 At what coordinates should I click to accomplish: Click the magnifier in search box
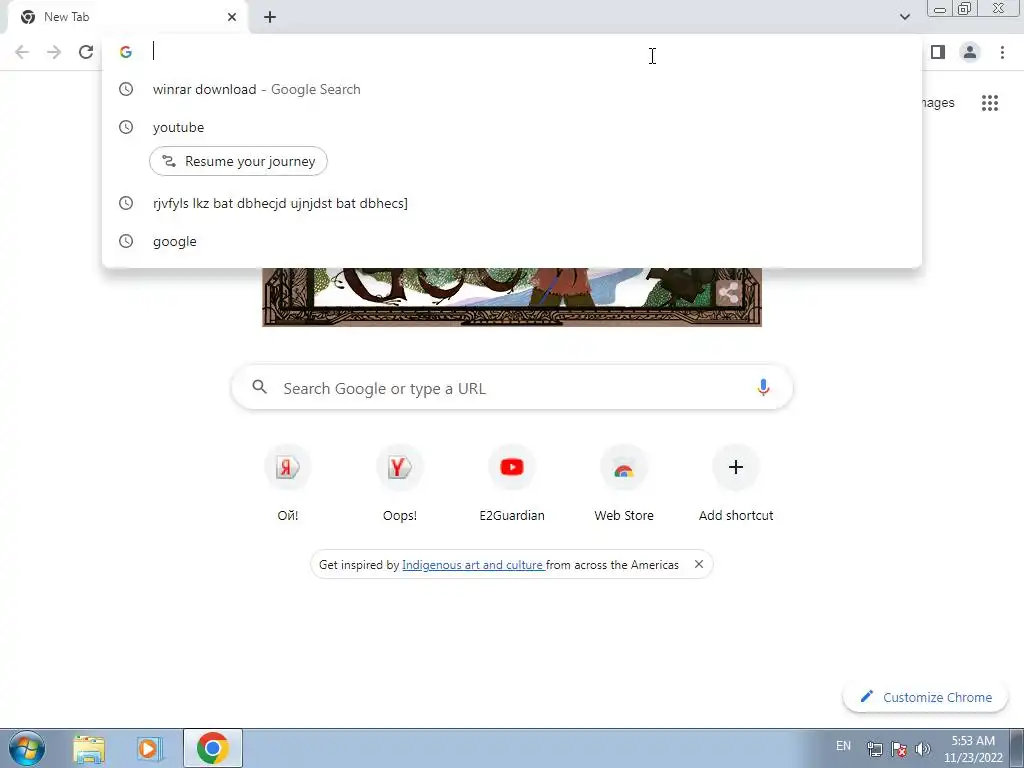(x=260, y=387)
